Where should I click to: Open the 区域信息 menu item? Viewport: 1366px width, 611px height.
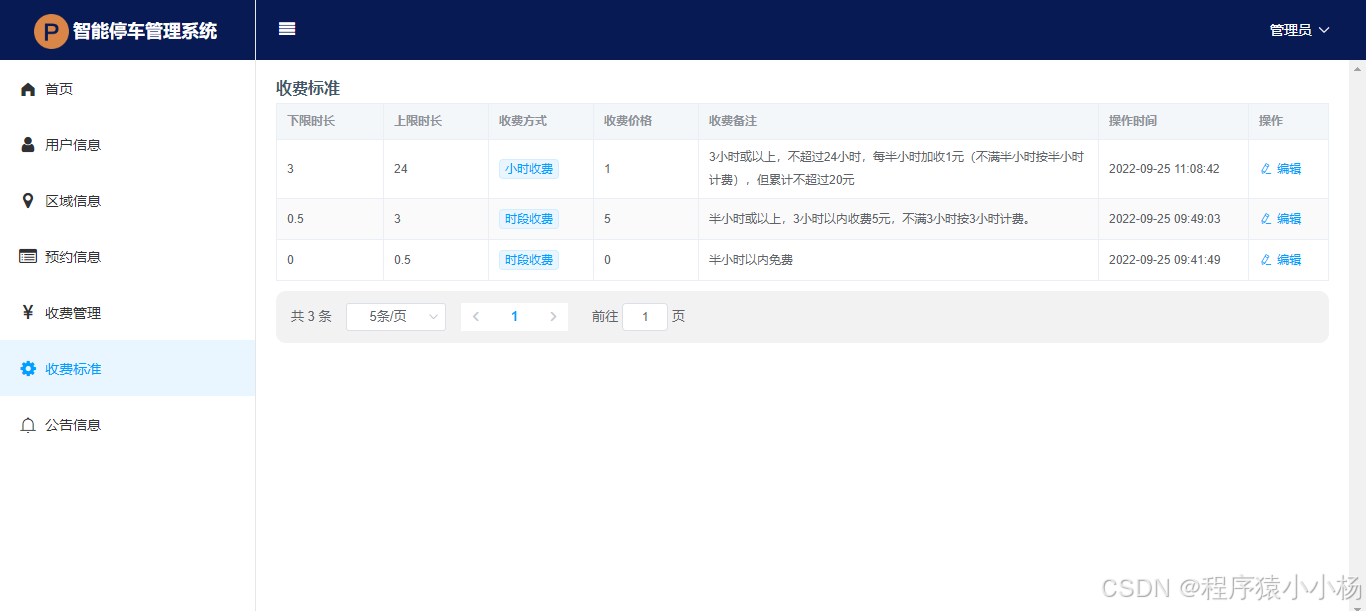click(128, 201)
